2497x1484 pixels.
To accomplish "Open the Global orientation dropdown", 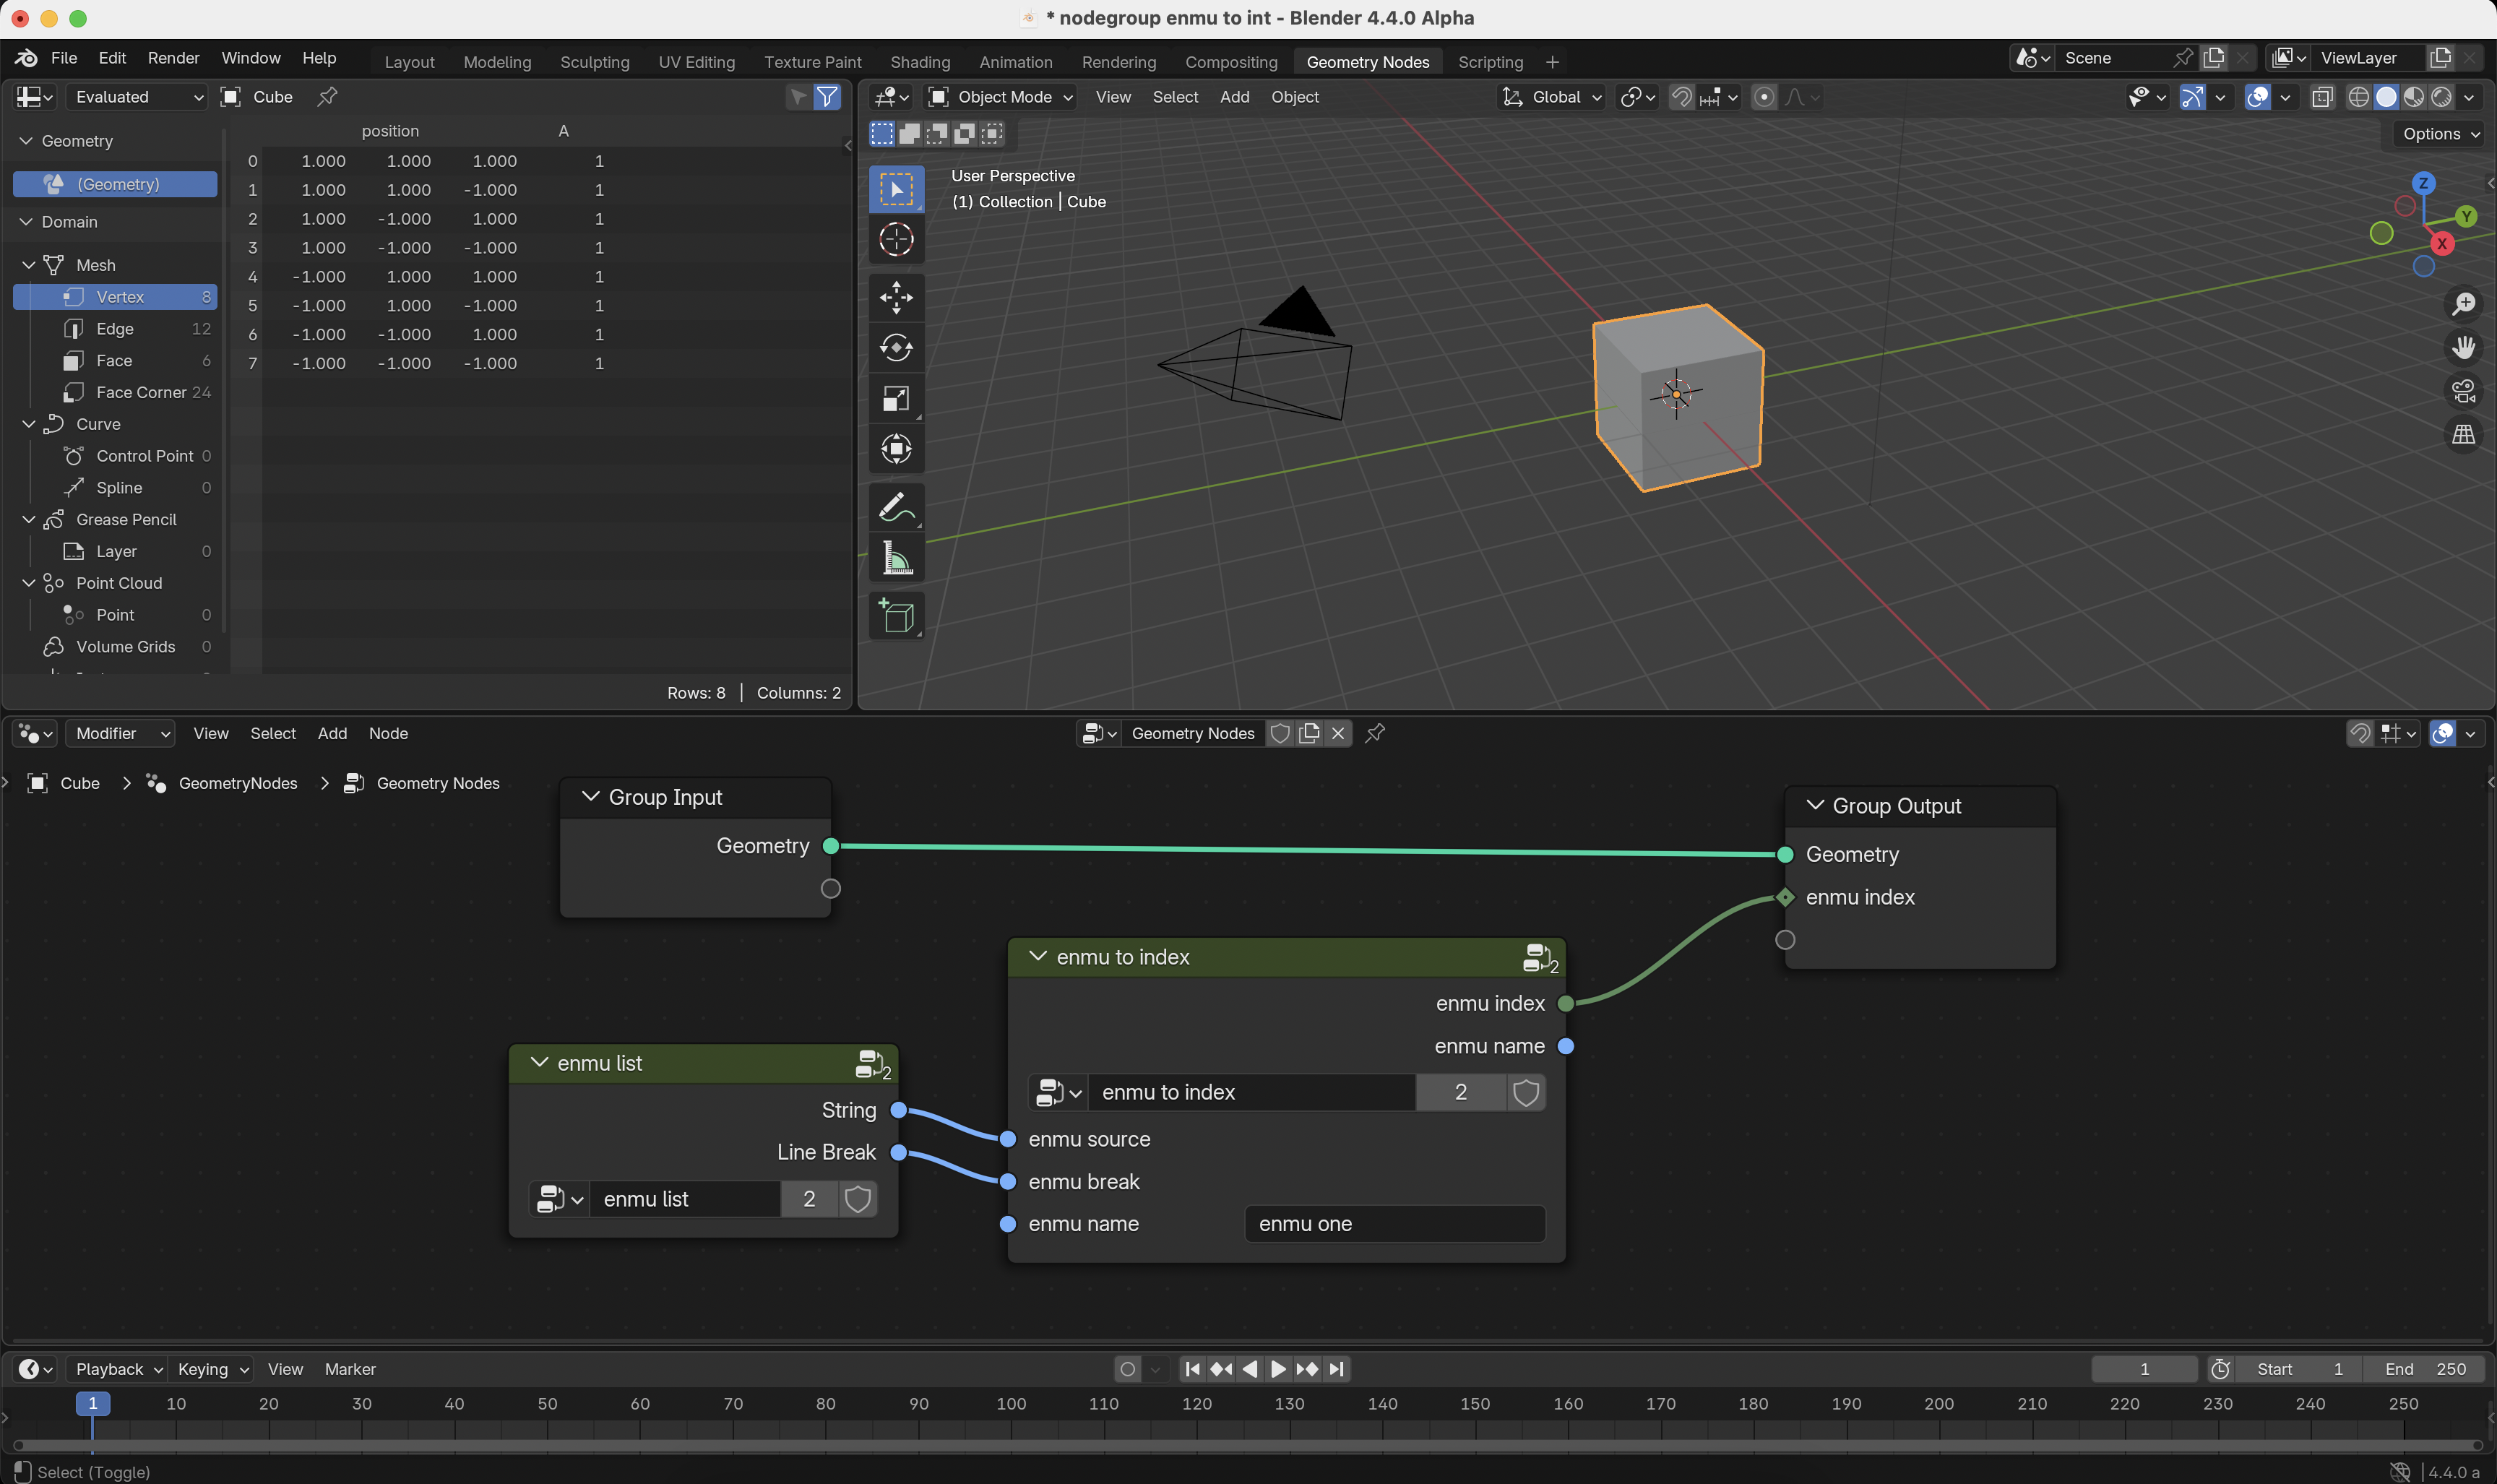I will pos(1552,97).
